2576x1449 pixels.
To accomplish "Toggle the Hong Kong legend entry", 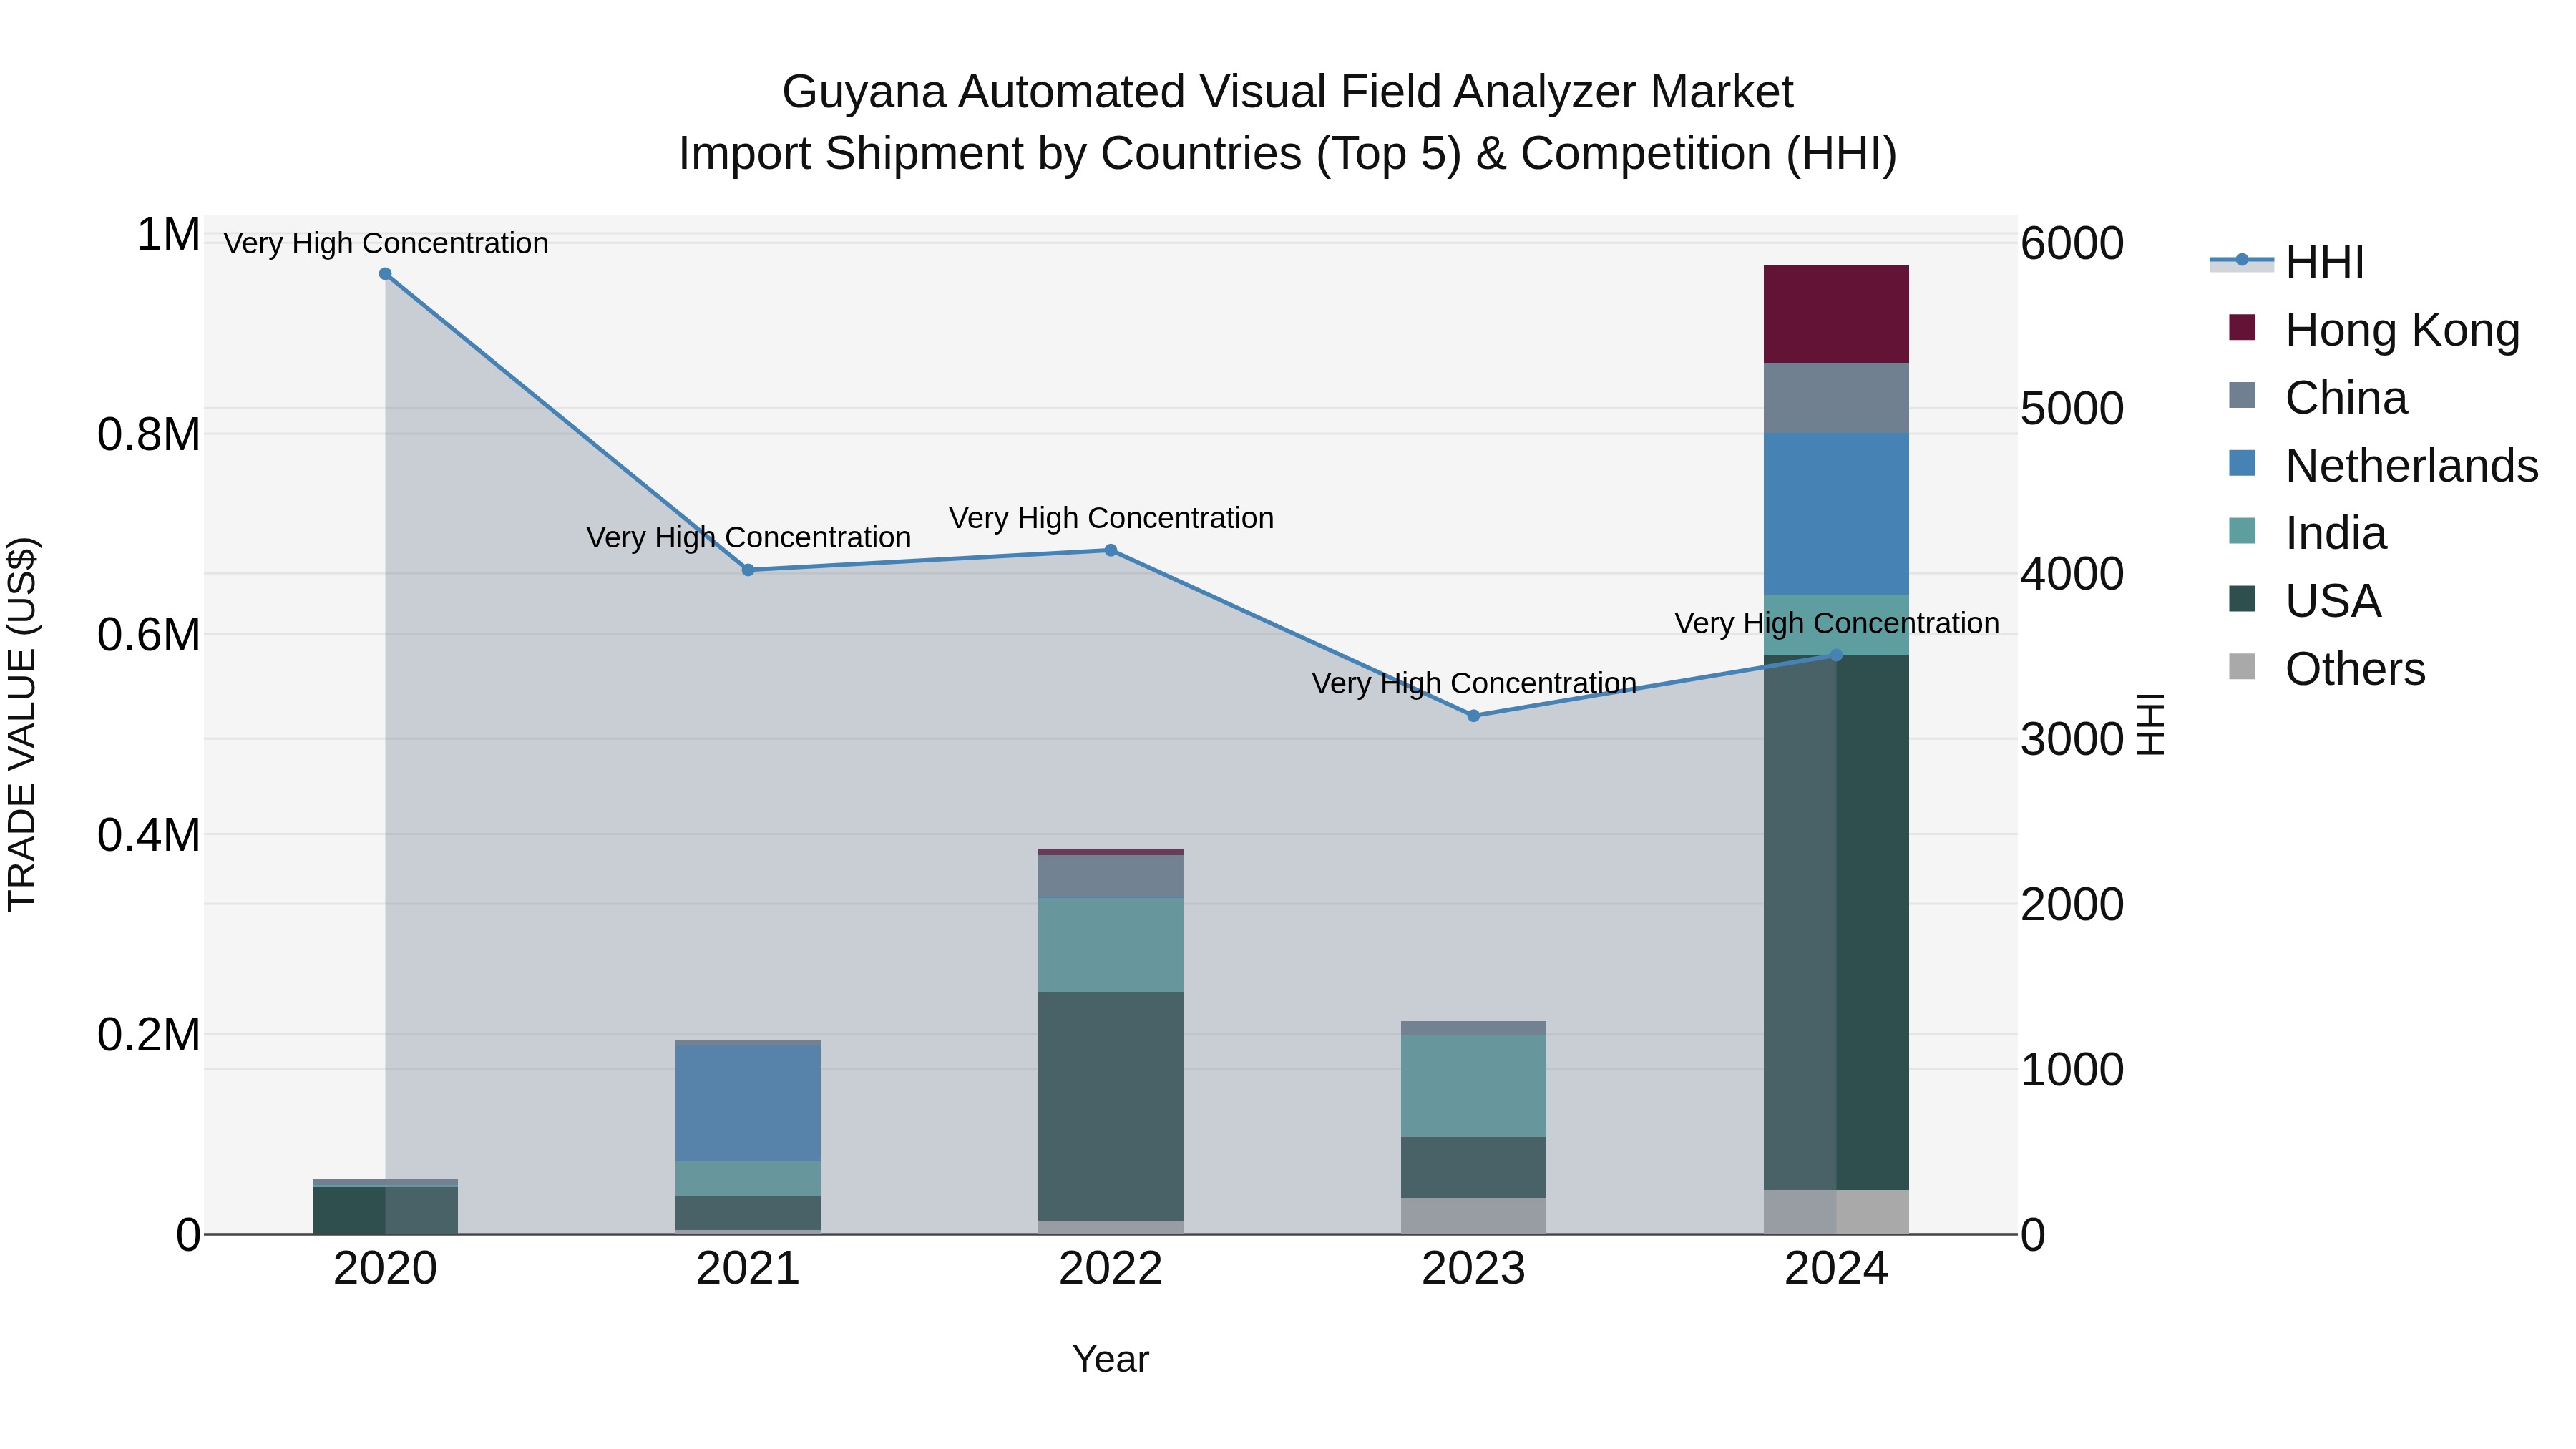I will tap(2374, 330).
